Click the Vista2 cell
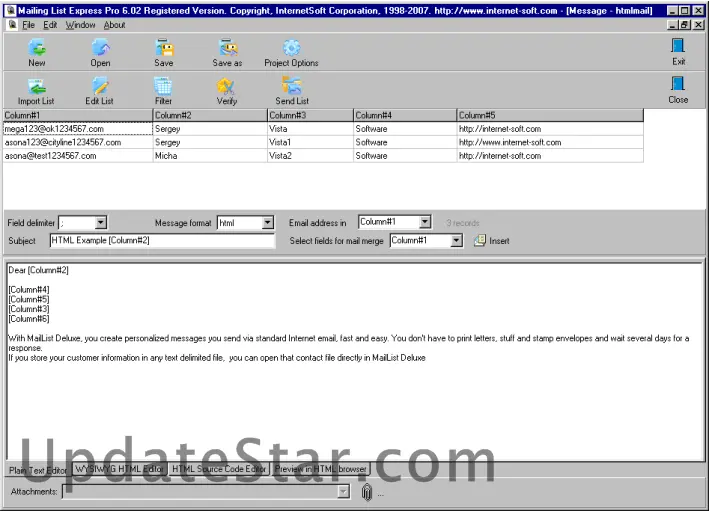 [x=310, y=156]
